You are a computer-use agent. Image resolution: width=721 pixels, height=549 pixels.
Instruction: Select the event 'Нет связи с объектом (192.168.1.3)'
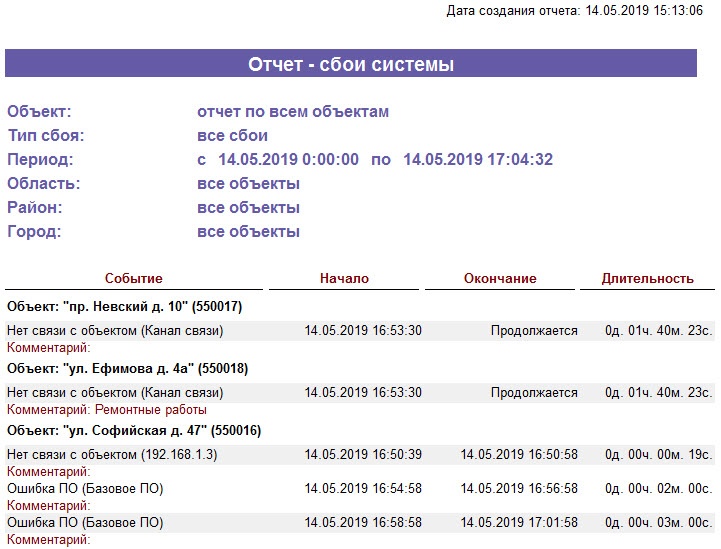coord(112,454)
